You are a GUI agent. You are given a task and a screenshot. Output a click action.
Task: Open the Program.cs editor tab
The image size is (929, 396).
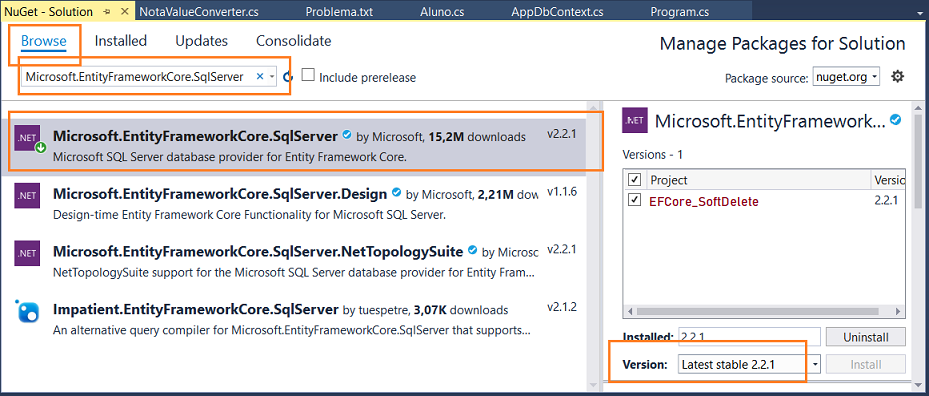[680, 12]
